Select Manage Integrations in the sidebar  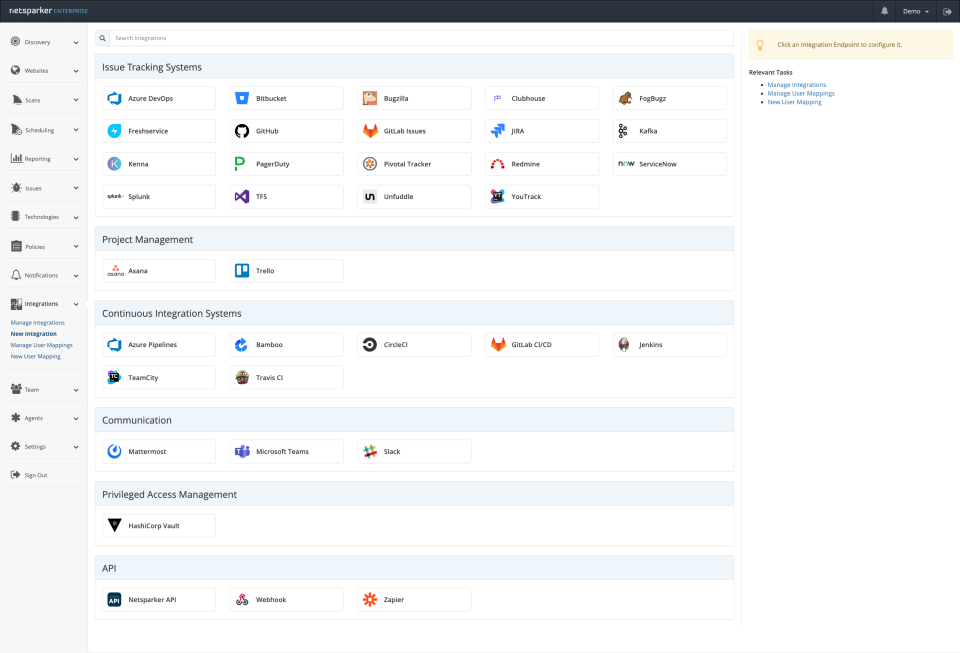tap(39, 322)
